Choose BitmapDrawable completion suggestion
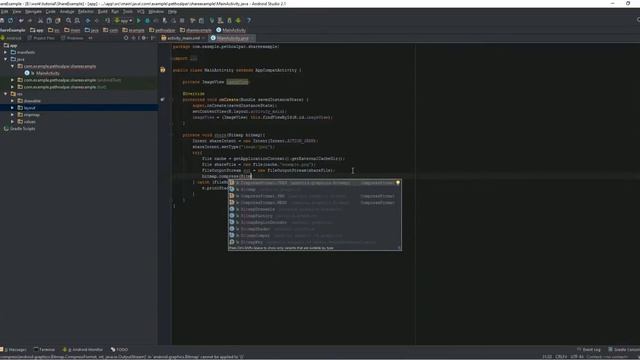 click(315, 209)
